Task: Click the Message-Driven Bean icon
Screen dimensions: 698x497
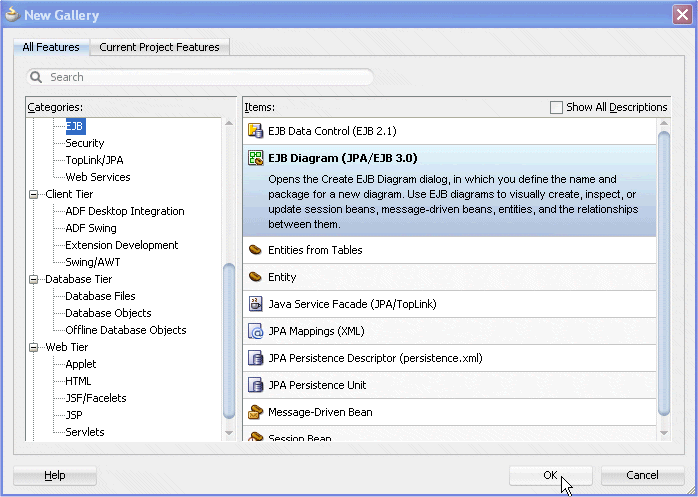Action: (256, 412)
